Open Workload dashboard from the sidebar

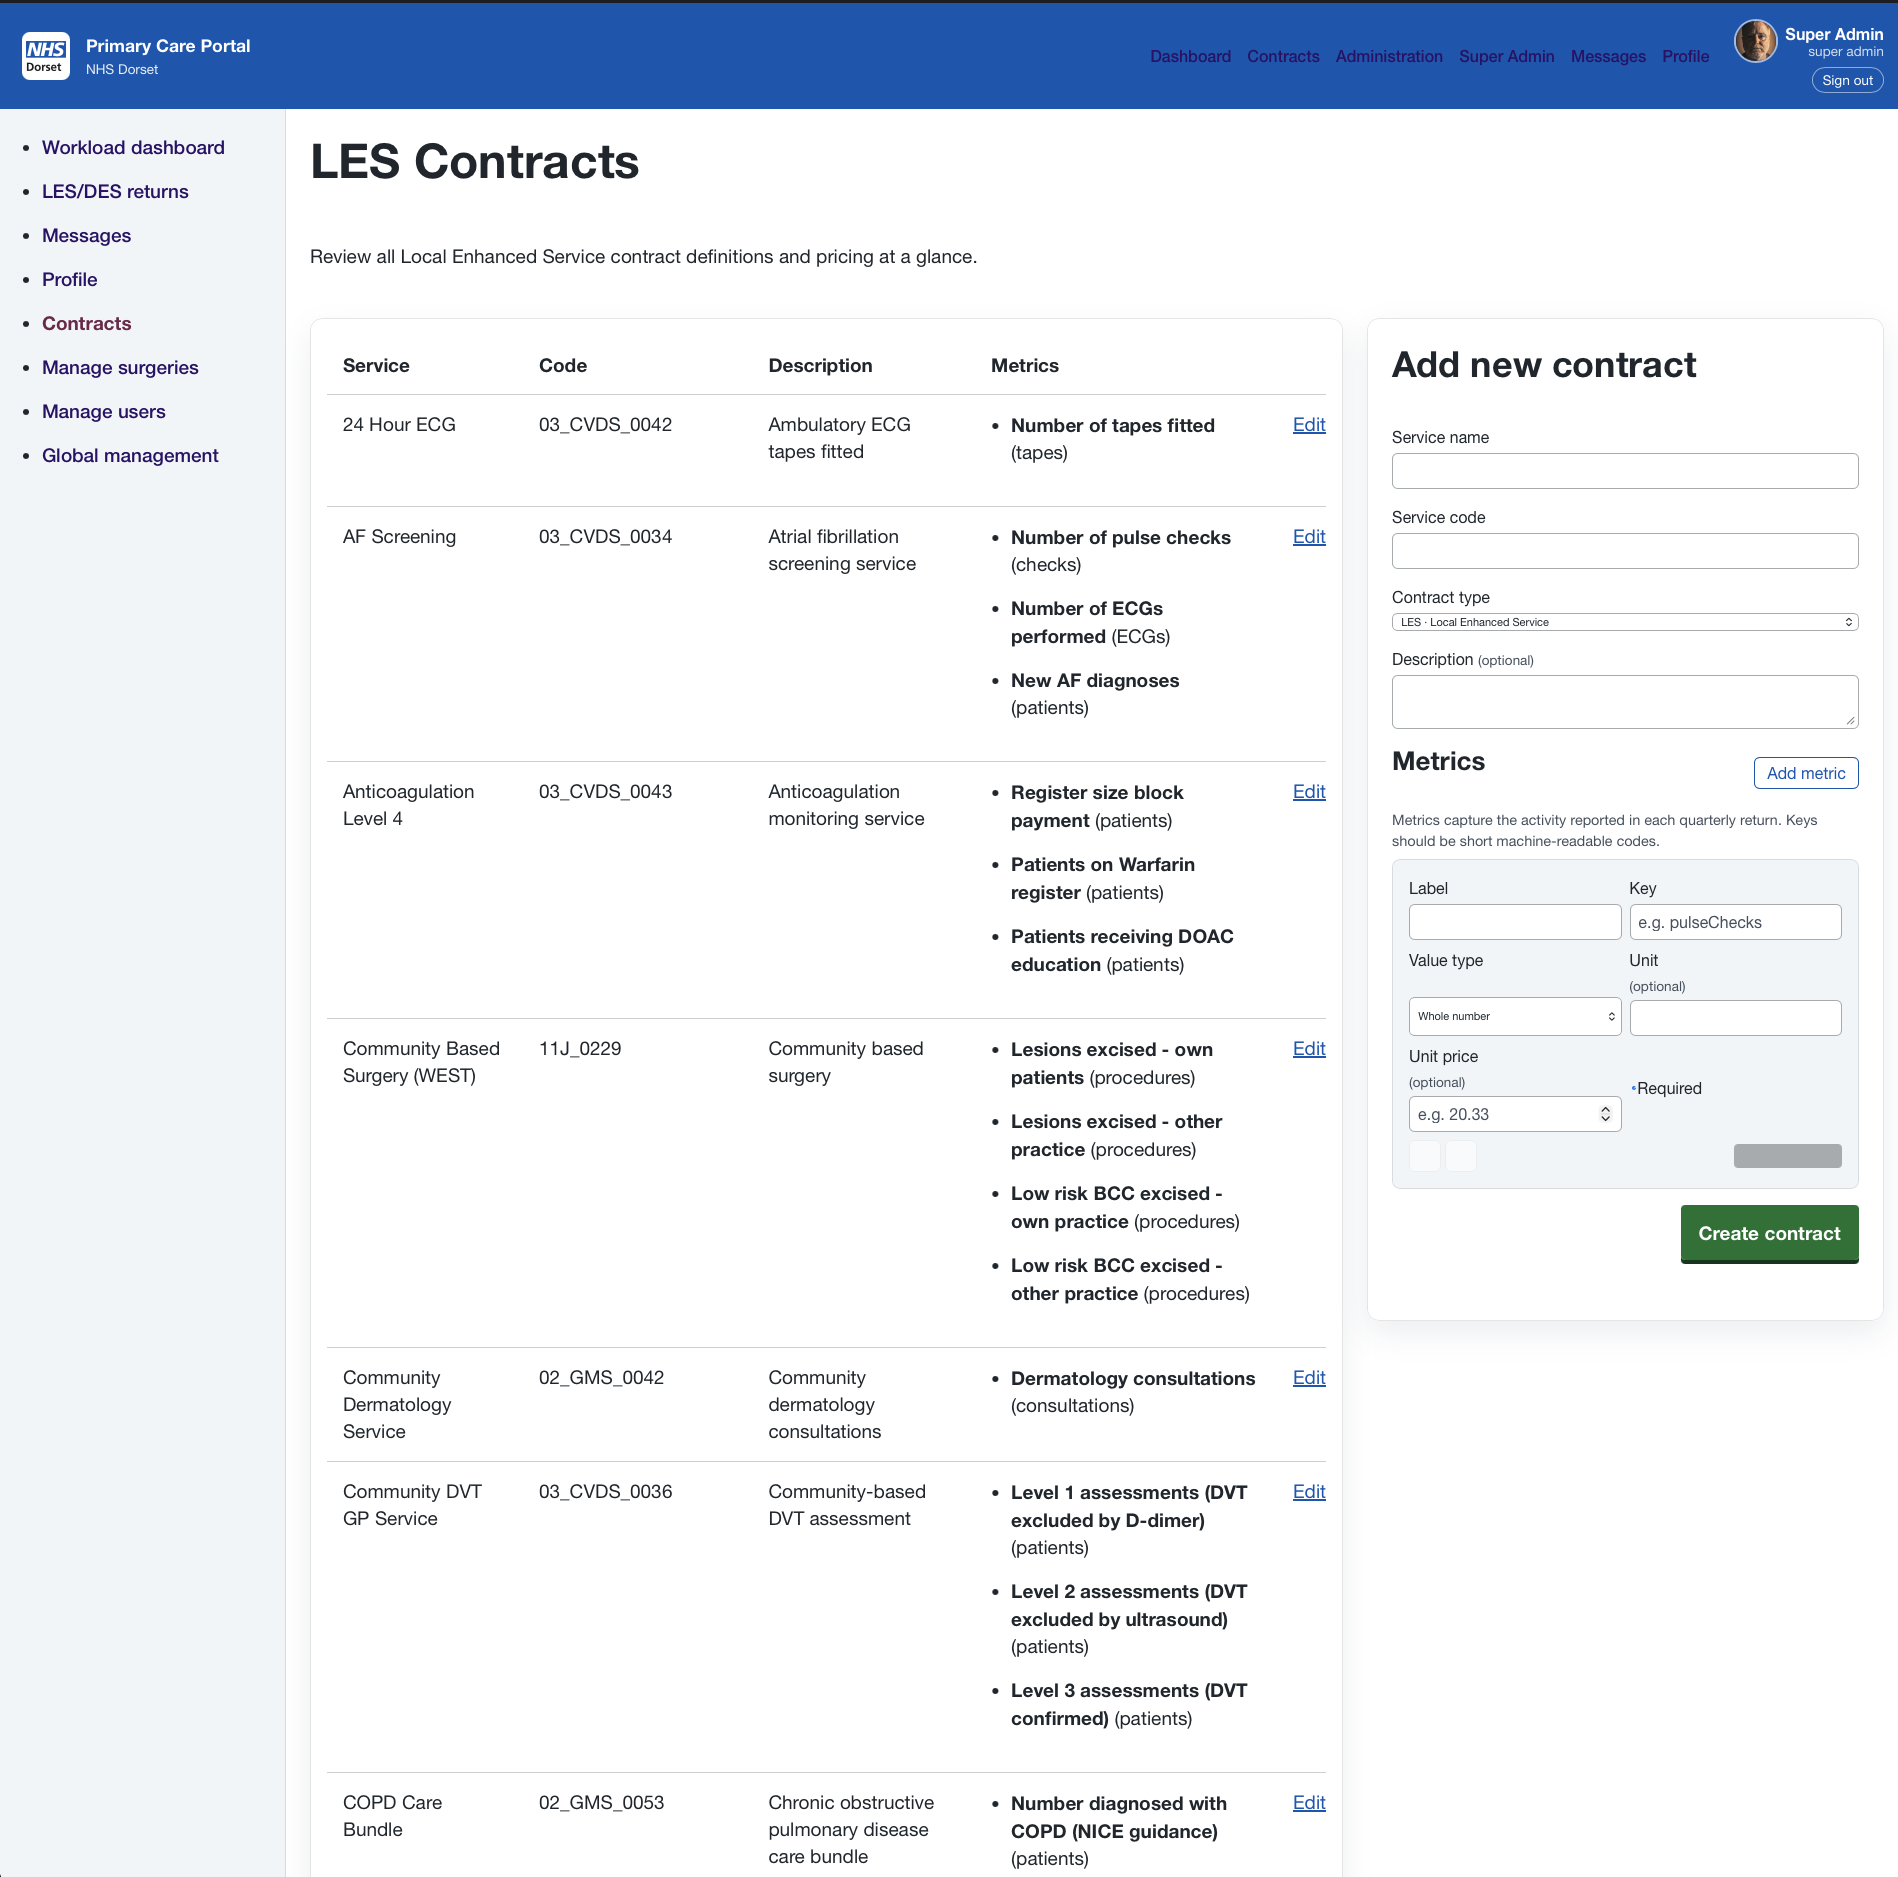point(133,147)
